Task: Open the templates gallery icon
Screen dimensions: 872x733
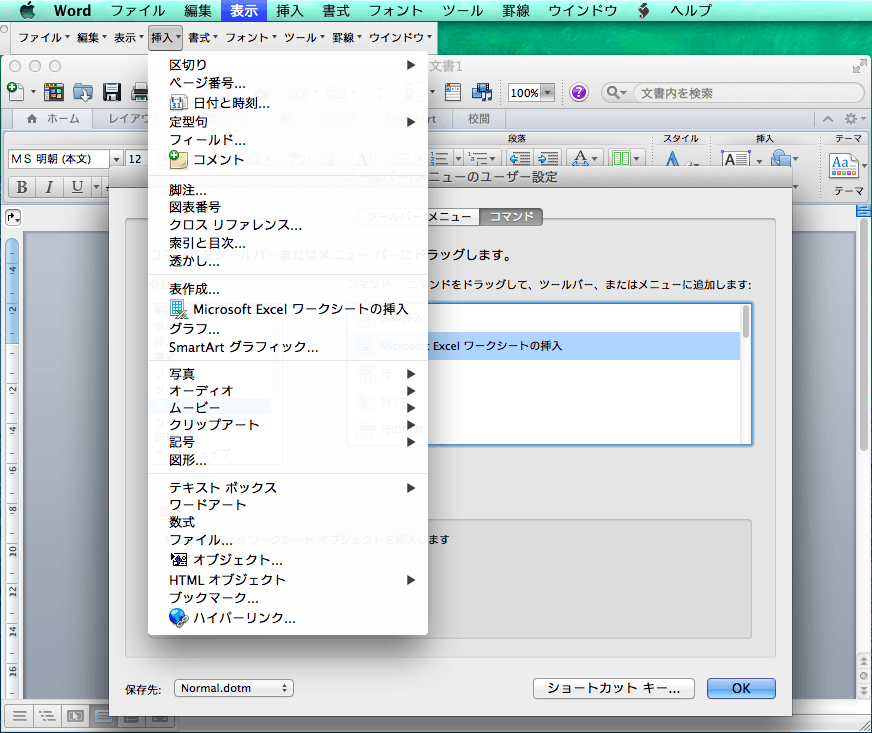Action: click(53, 92)
